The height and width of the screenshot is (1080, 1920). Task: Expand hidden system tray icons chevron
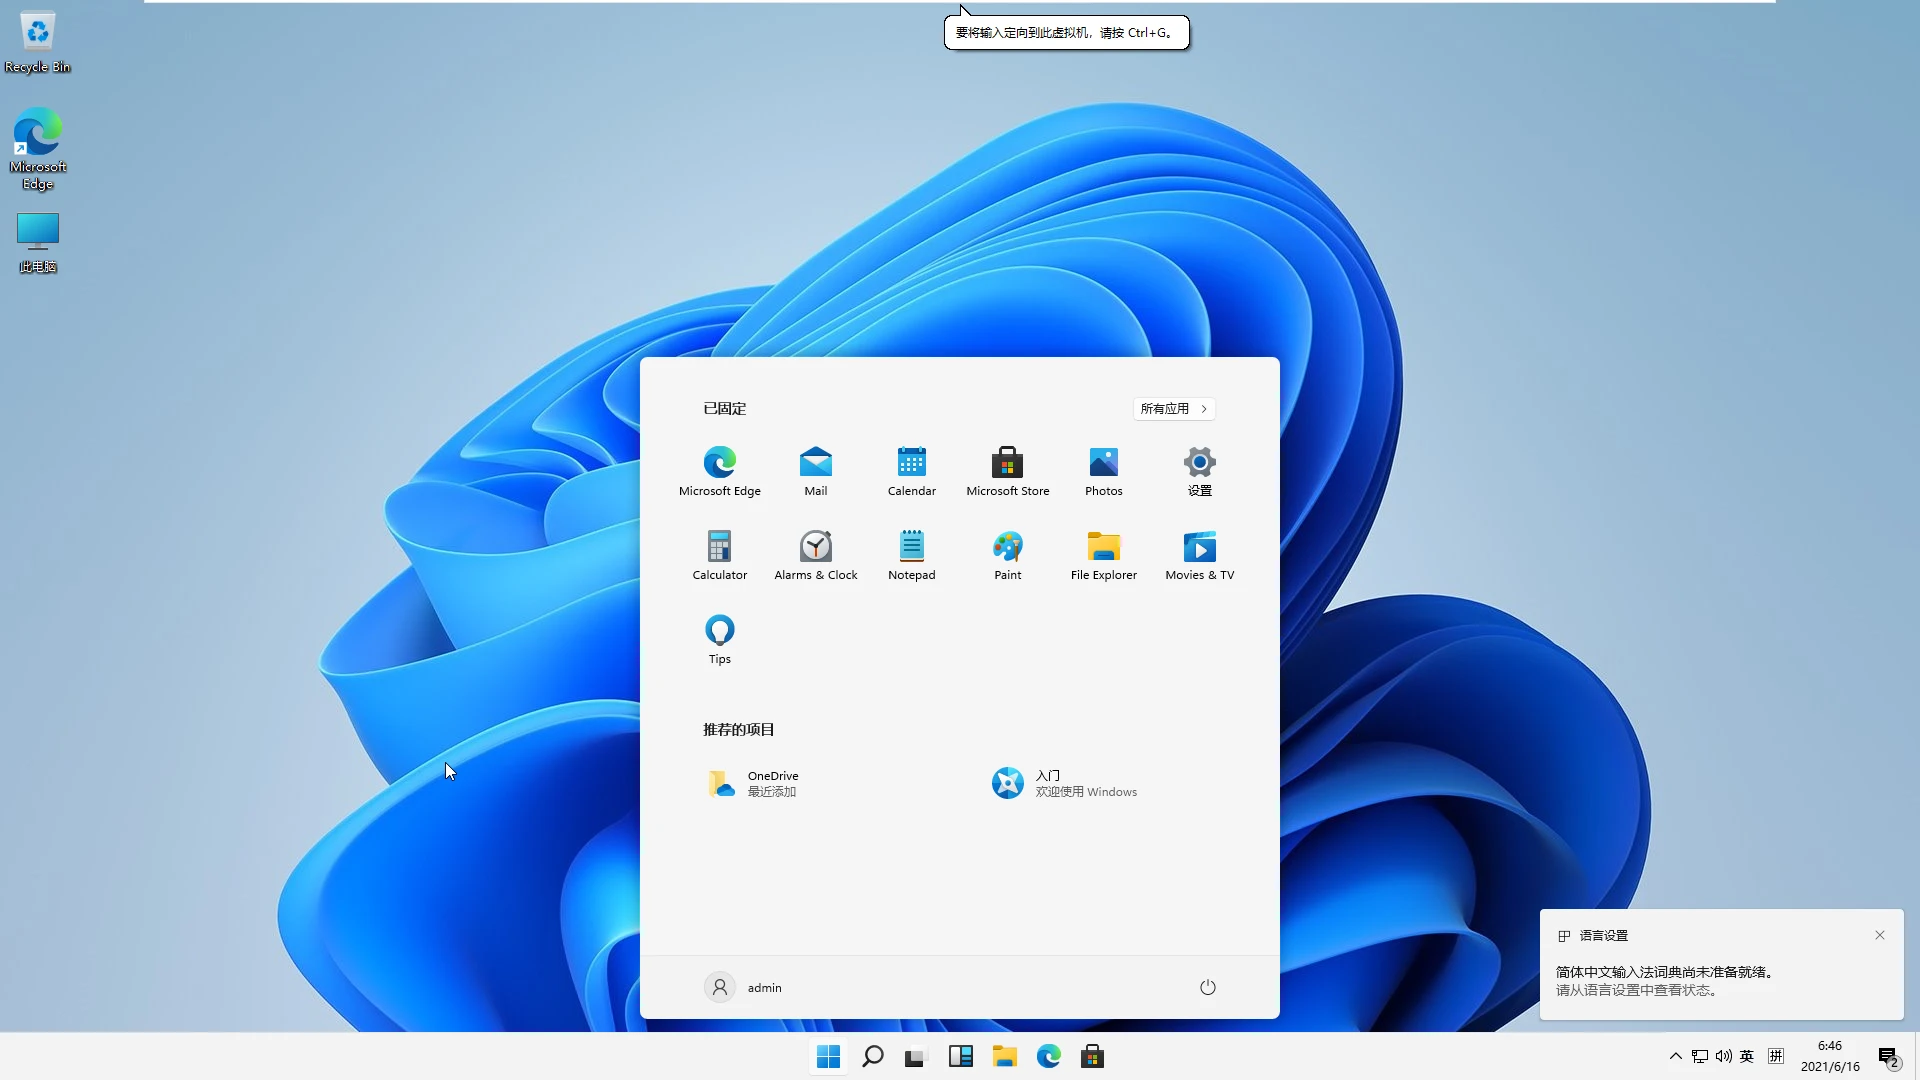[x=1676, y=1056]
